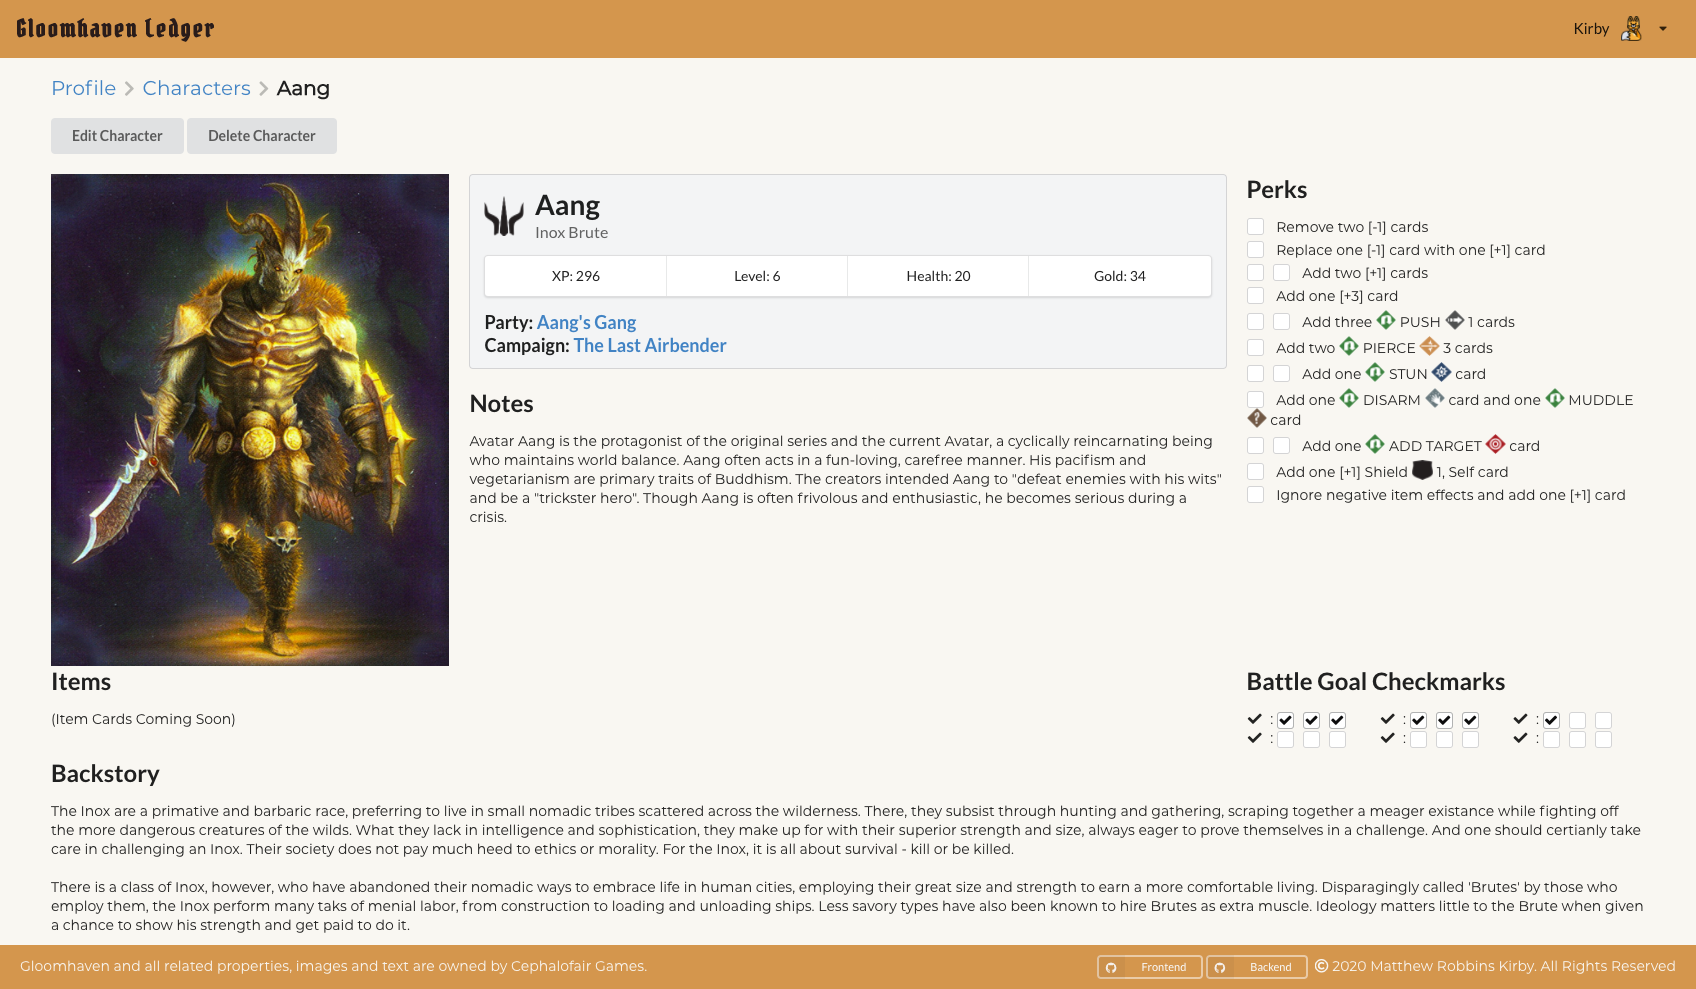Tick second checkbox of 'Add three PUSH 1 cards'
Viewport: 1696px width, 989px height.
[1282, 321]
